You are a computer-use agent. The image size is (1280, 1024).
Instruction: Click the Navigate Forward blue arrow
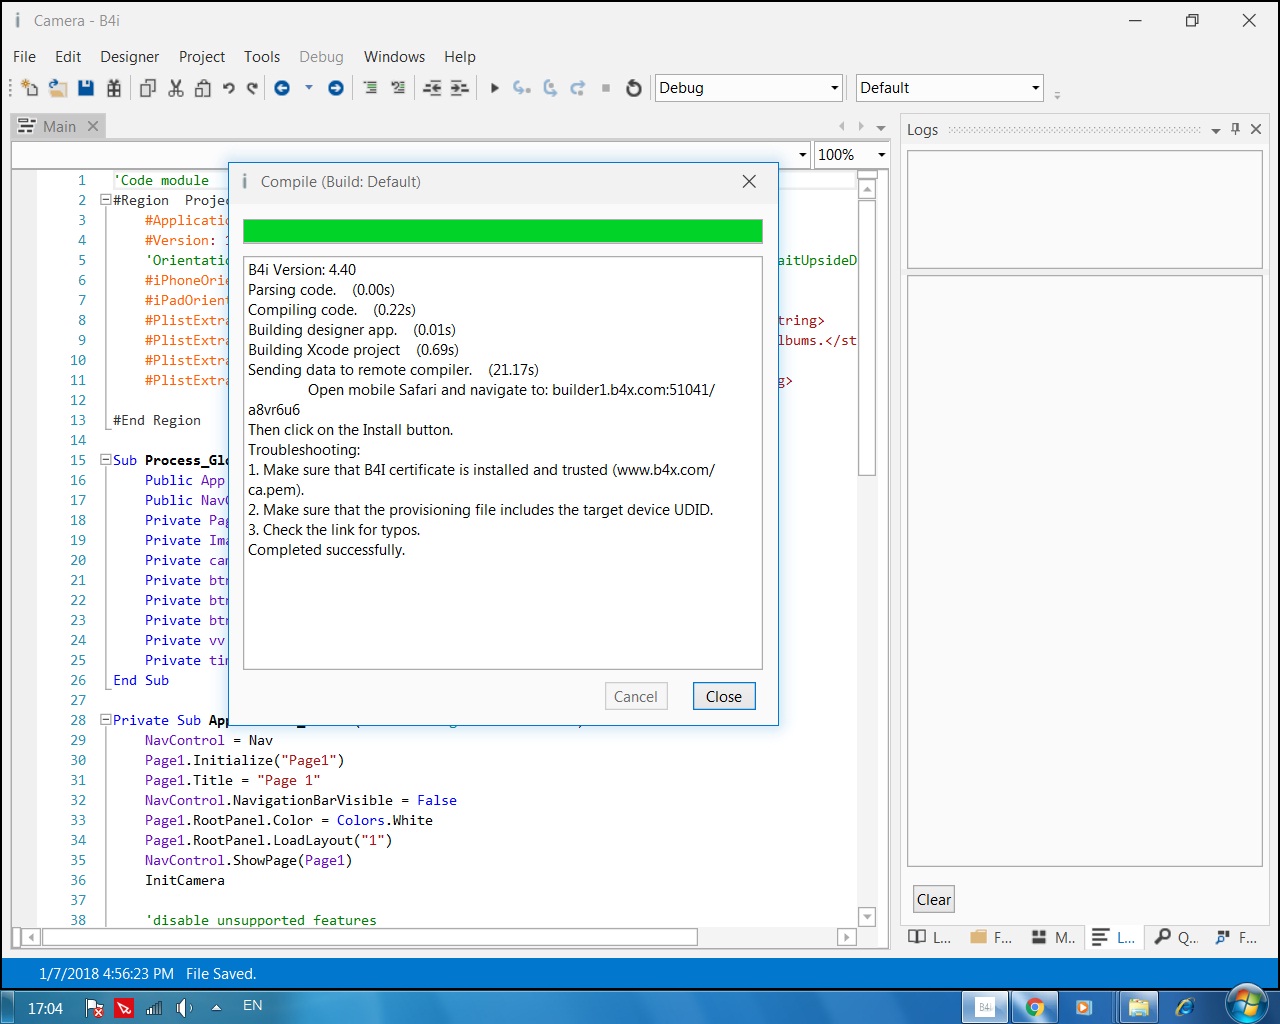coord(336,88)
